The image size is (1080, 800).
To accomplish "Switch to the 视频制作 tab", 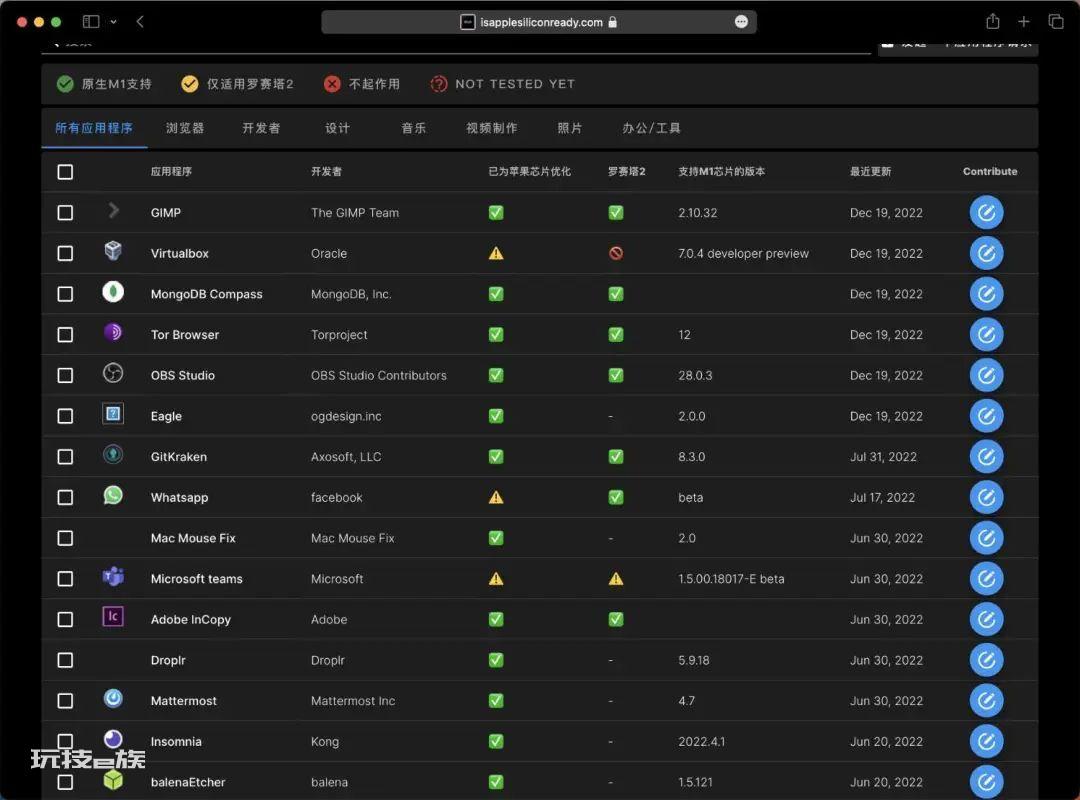I will pos(492,128).
